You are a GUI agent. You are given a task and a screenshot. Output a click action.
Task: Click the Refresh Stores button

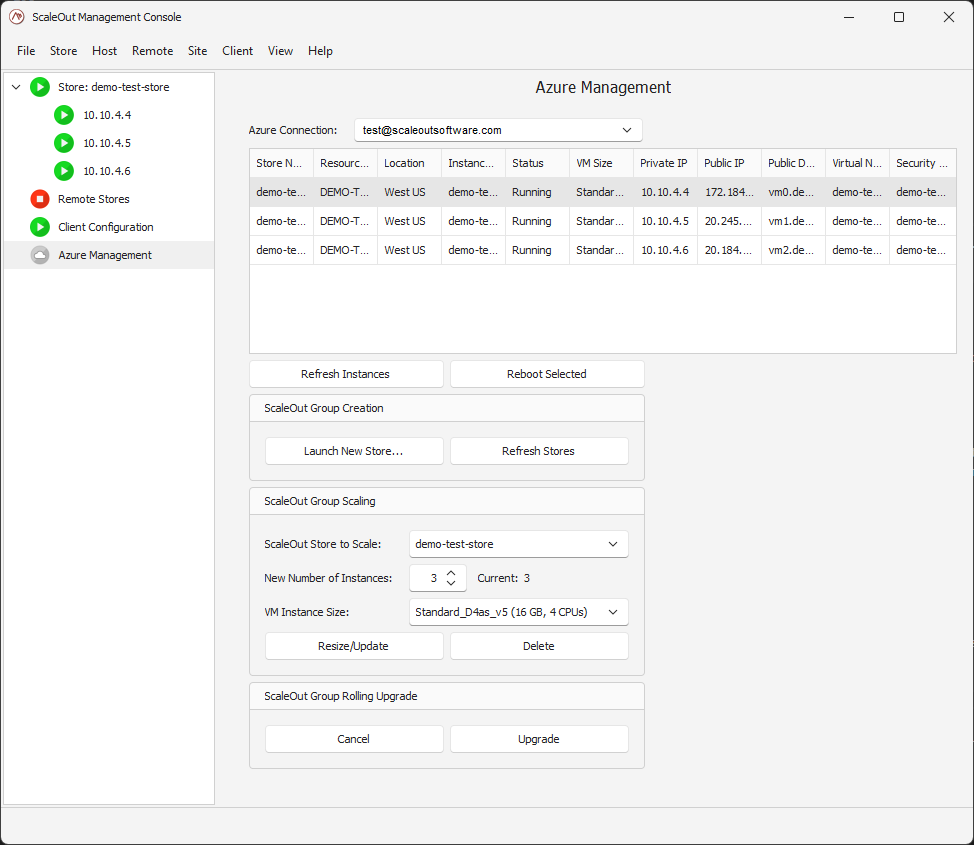(539, 451)
